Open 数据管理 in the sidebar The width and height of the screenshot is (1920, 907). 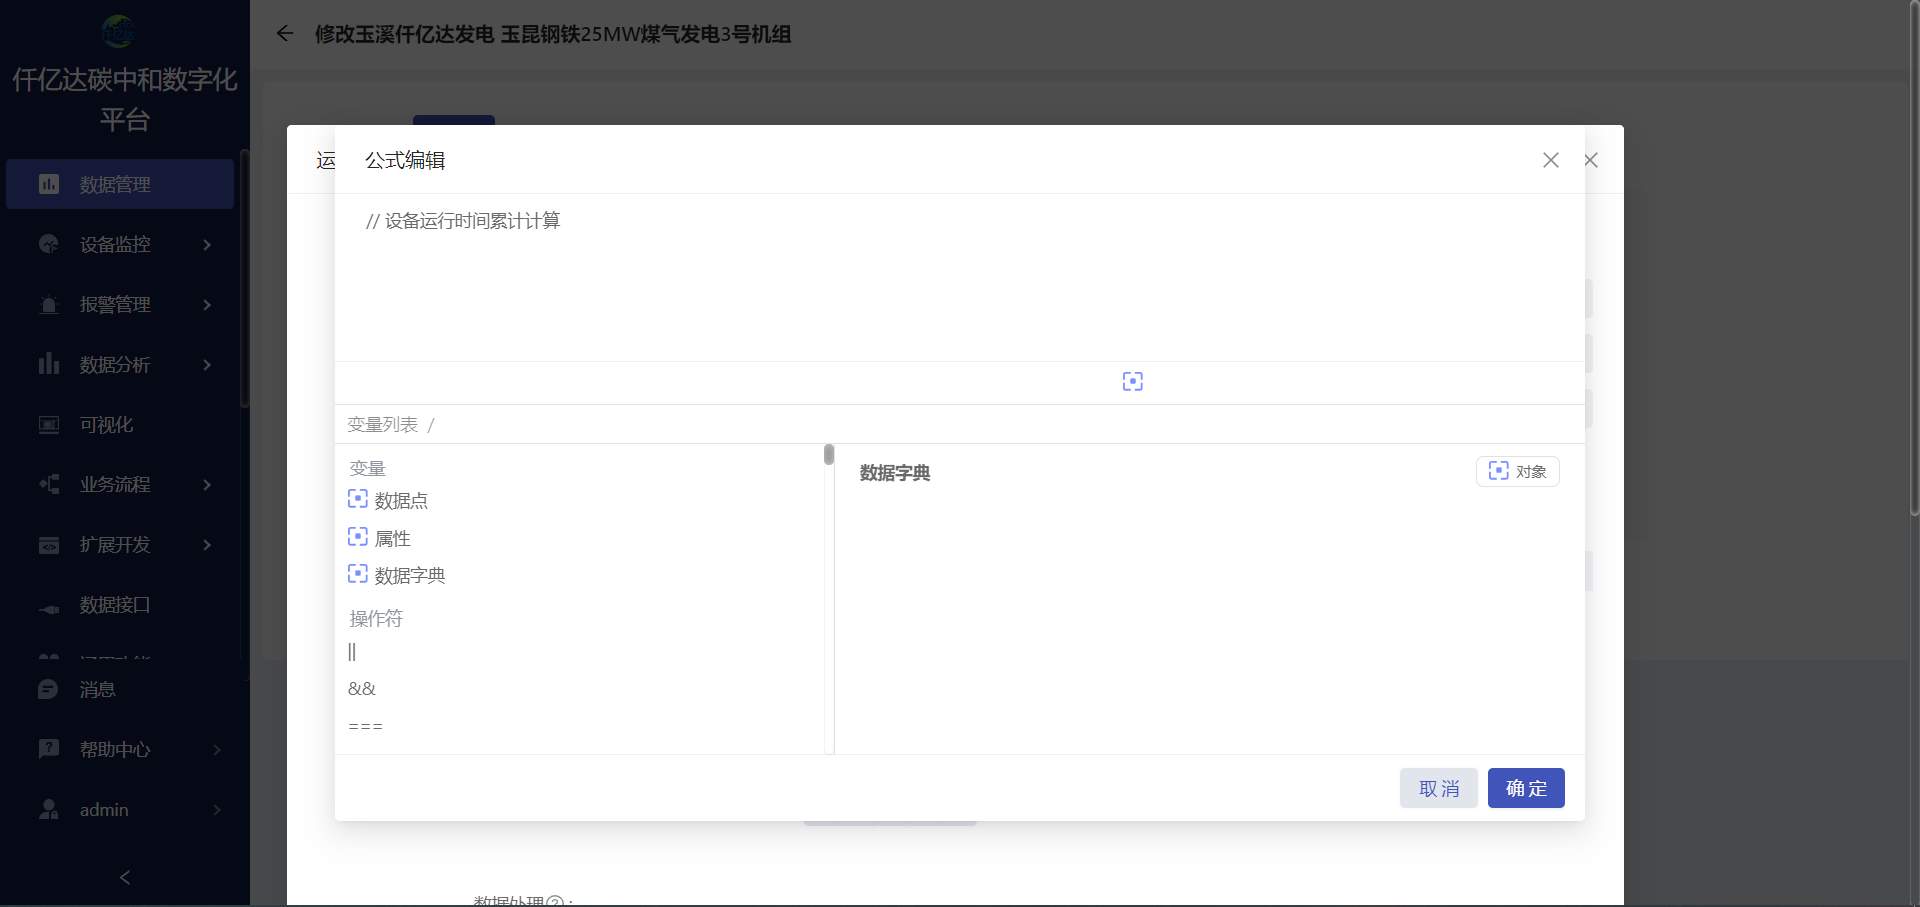pyautogui.click(x=120, y=184)
